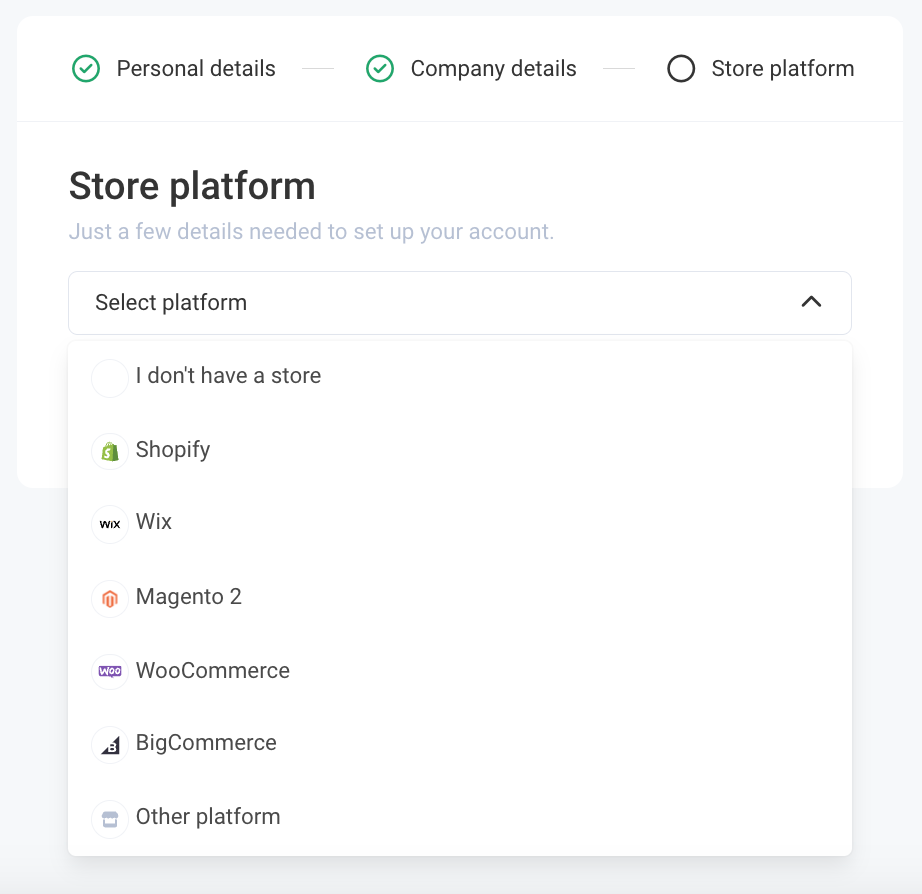Click the "Just a few details needed" subtitle
This screenshot has height=894, width=922.
(x=311, y=232)
